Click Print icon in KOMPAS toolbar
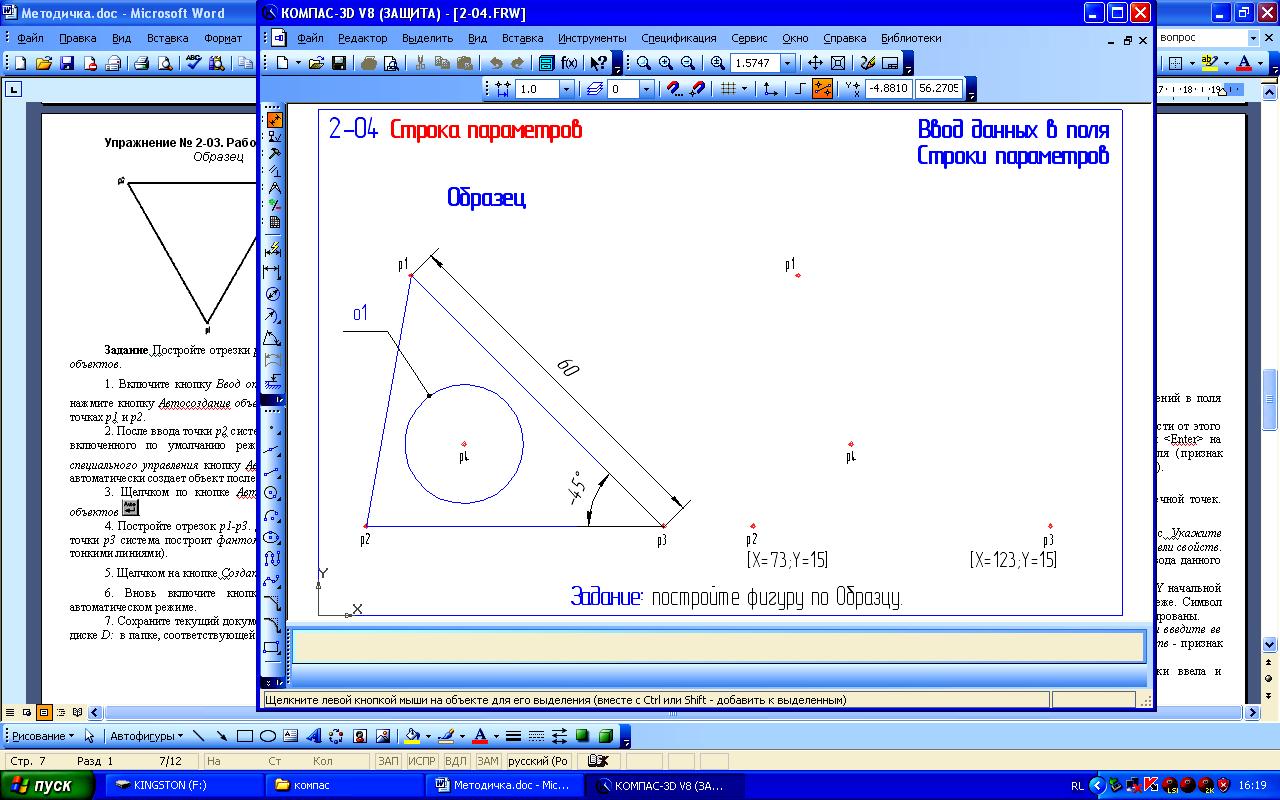This screenshot has width=1280, height=800. (x=369, y=62)
